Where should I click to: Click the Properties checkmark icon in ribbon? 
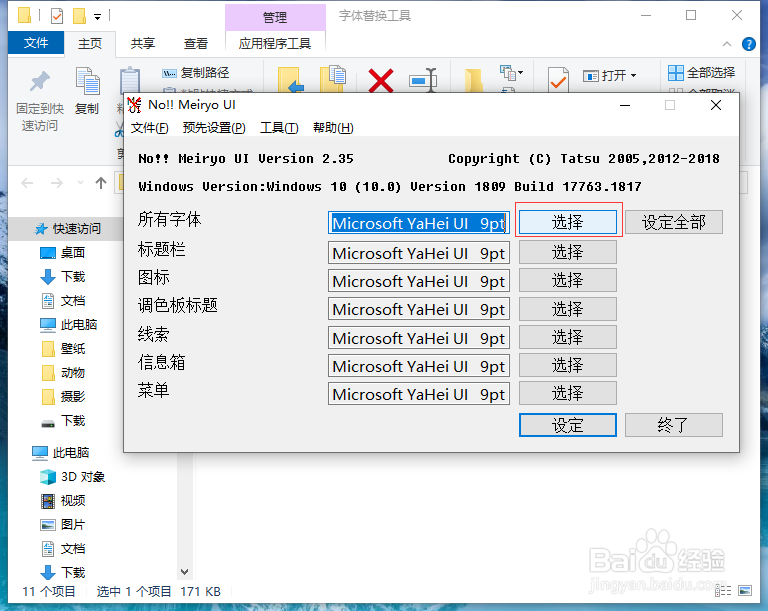(x=558, y=80)
